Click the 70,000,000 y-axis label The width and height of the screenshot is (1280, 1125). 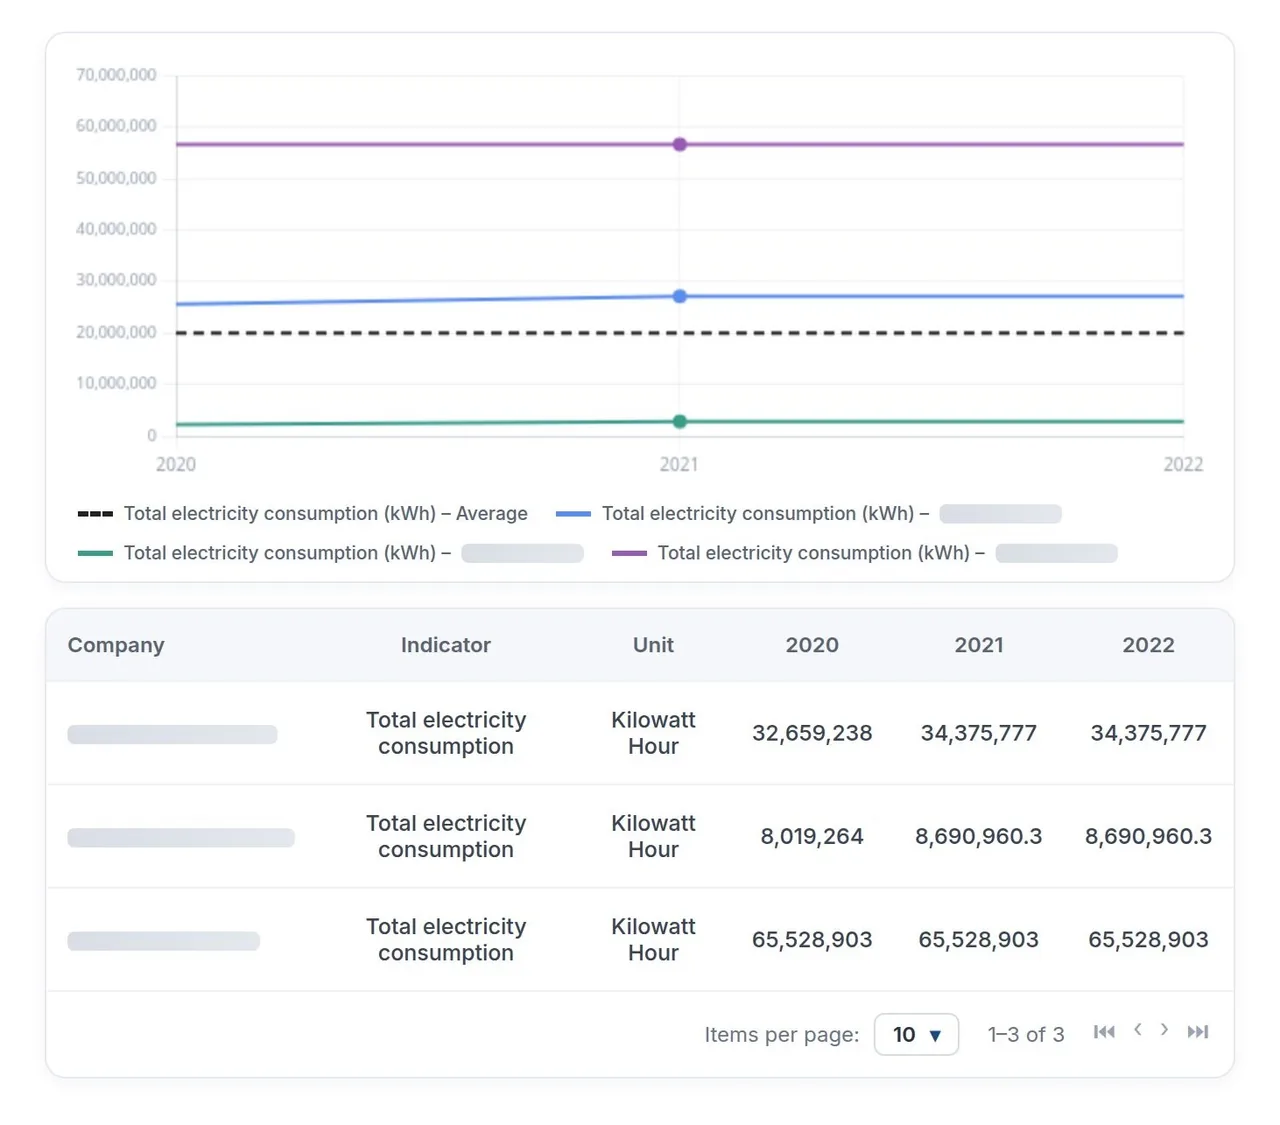pos(116,75)
